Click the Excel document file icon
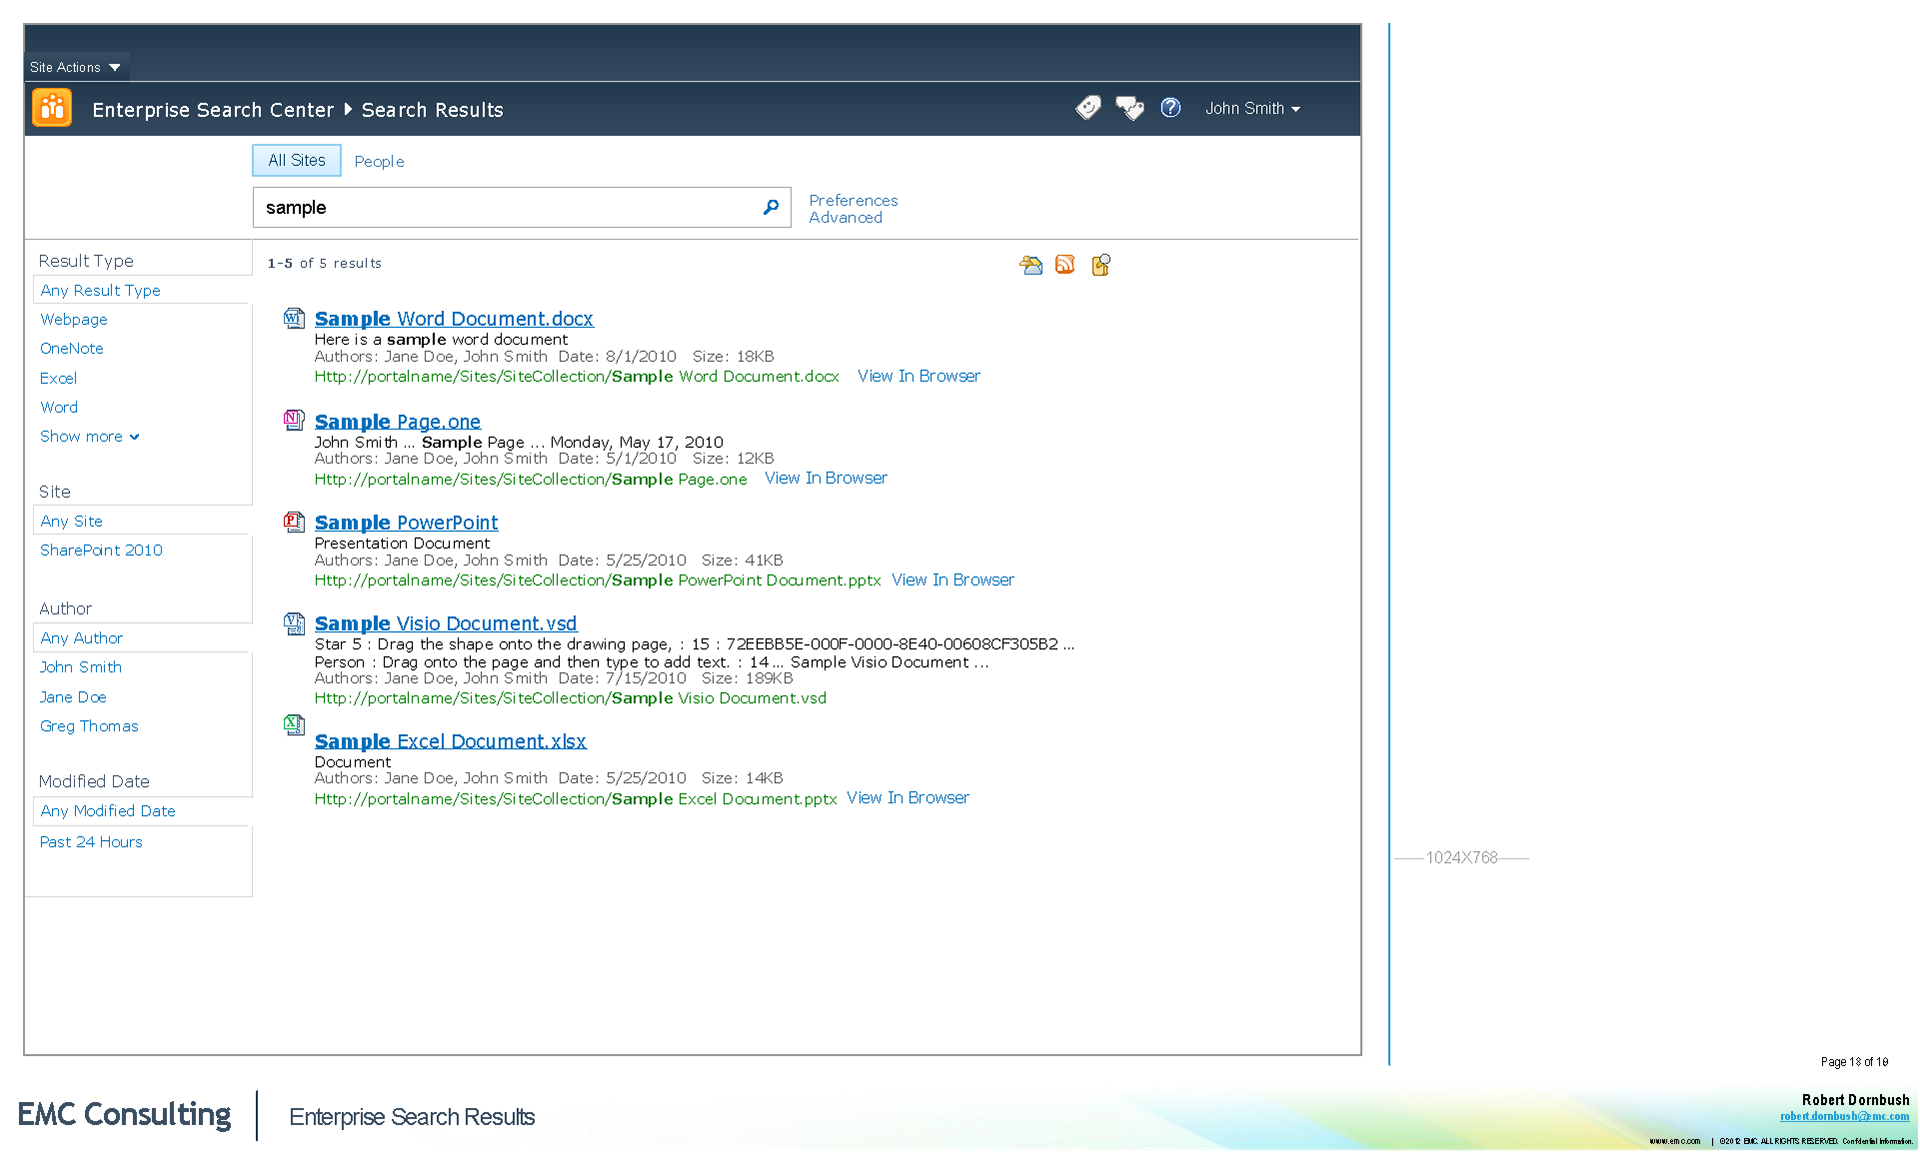This screenshot has height=1152, width=1920. [x=293, y=725]
